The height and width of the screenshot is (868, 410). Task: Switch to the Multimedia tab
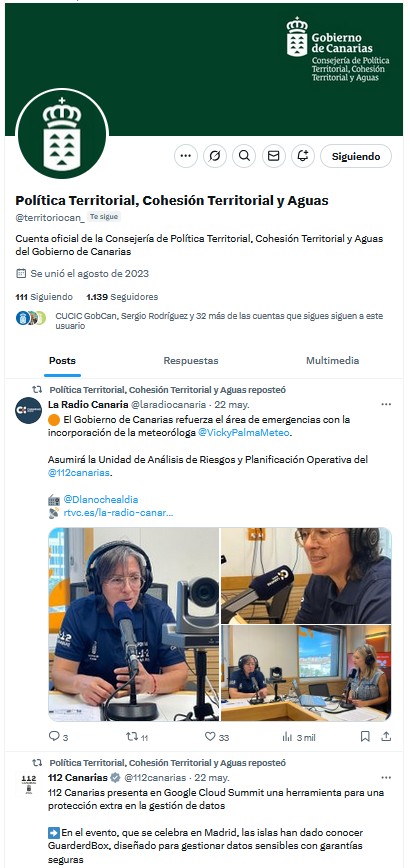333,361
